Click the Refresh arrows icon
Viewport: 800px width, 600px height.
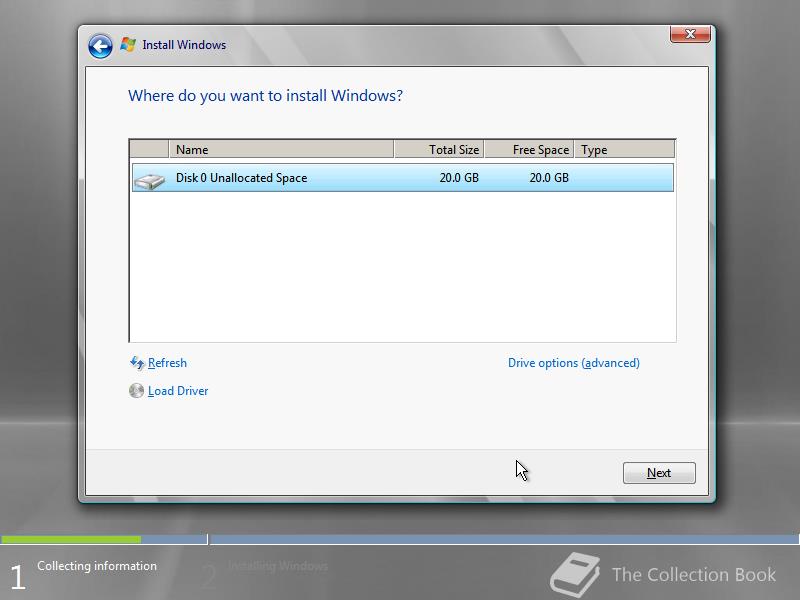137,363
